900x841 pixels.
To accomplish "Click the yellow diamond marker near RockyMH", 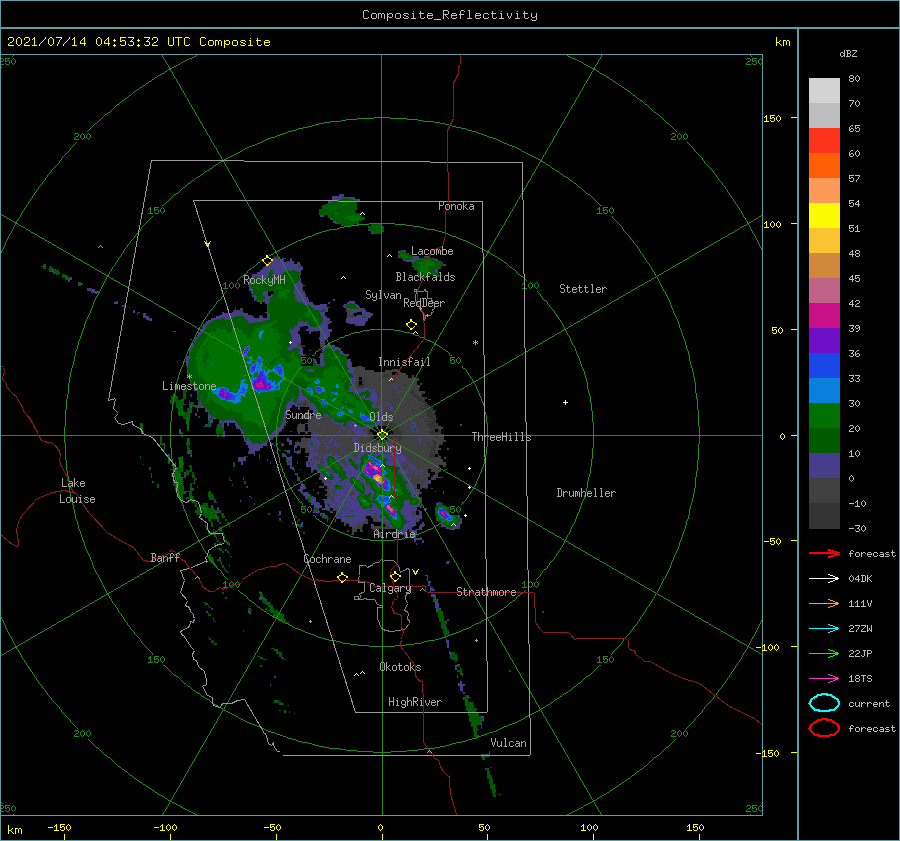I will (267, 261).
